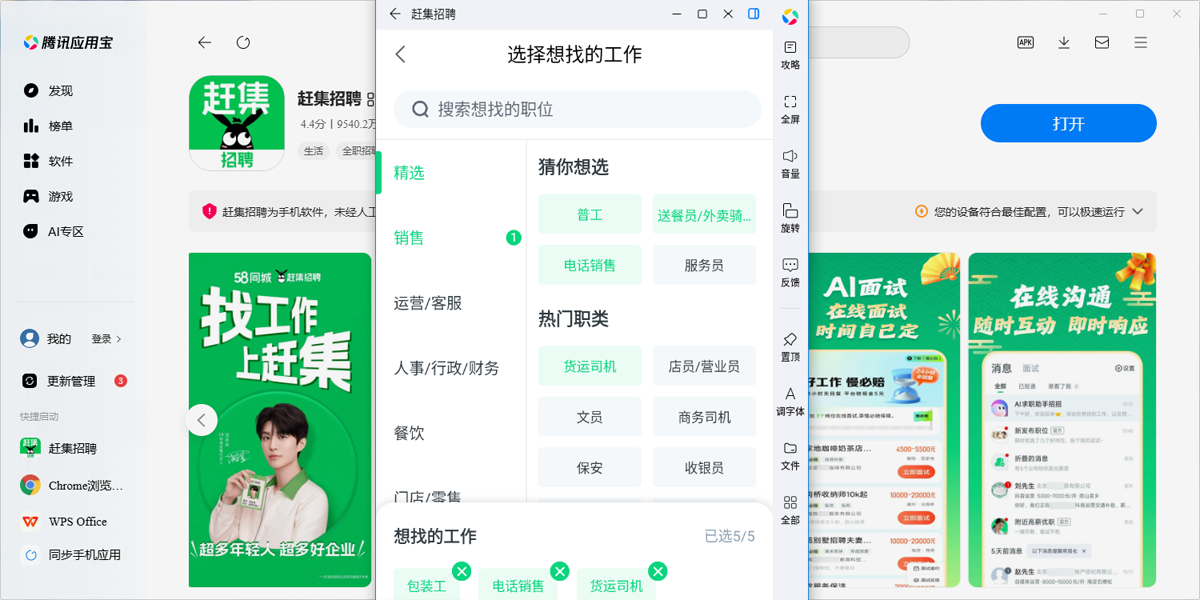
Task: Toggle 电话销售 chip under 猜你想选
Action: pyautogui.click(x=590, y=265)
